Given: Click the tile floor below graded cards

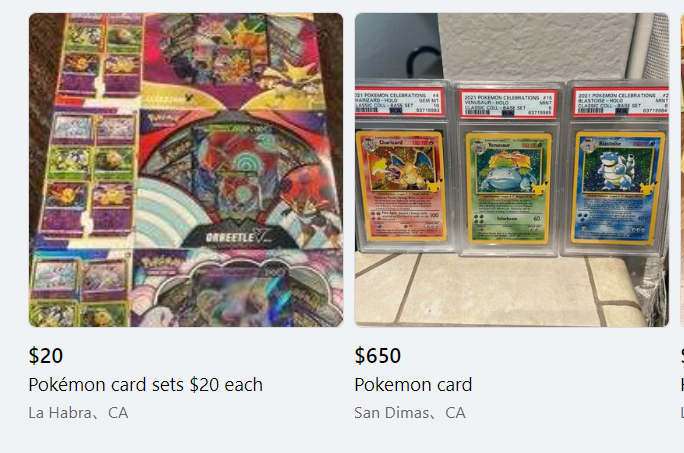Looking at the screenshot, I should click(502, 290).
